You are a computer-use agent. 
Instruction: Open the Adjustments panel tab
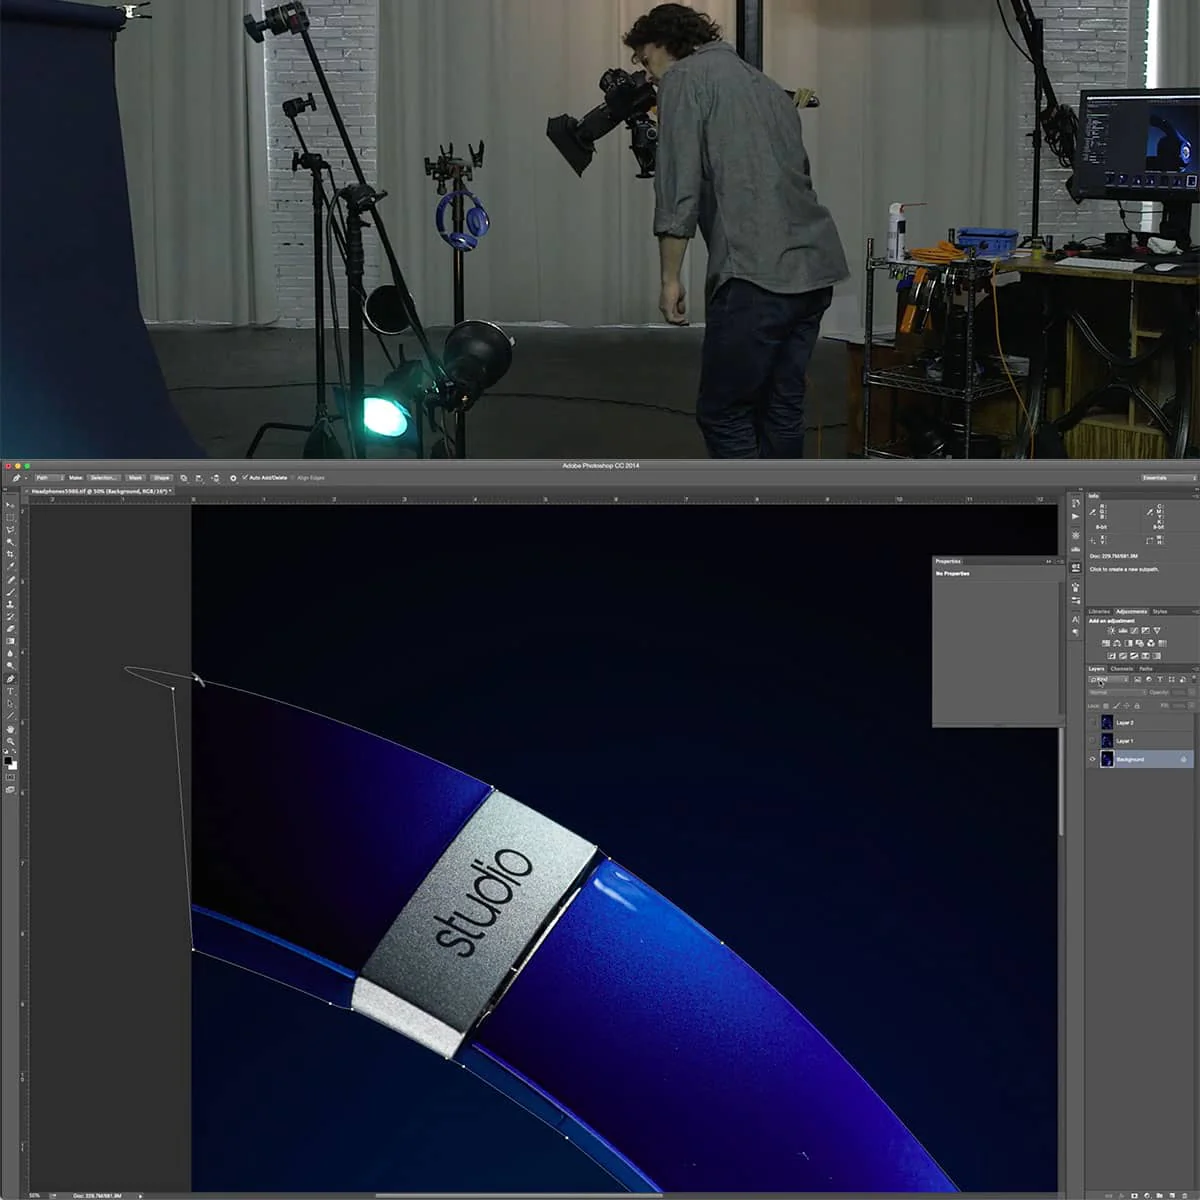[x=1132, y=611]
